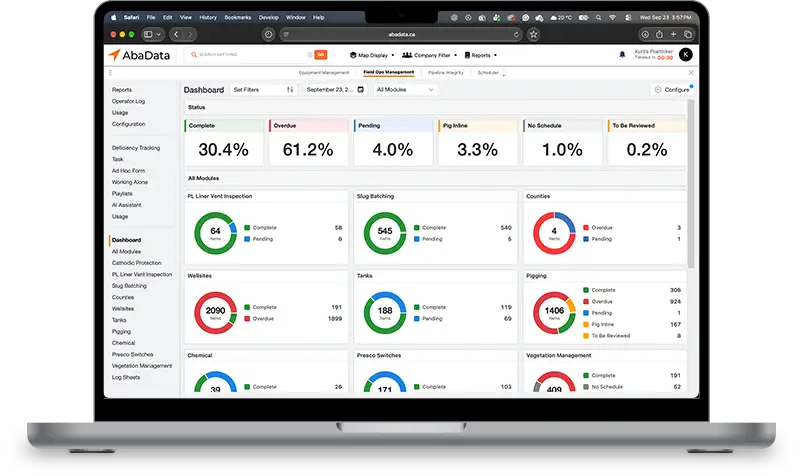Open the September 23 date field
The height and width of the screenshot is (476, 800).
tap(335, 90)
